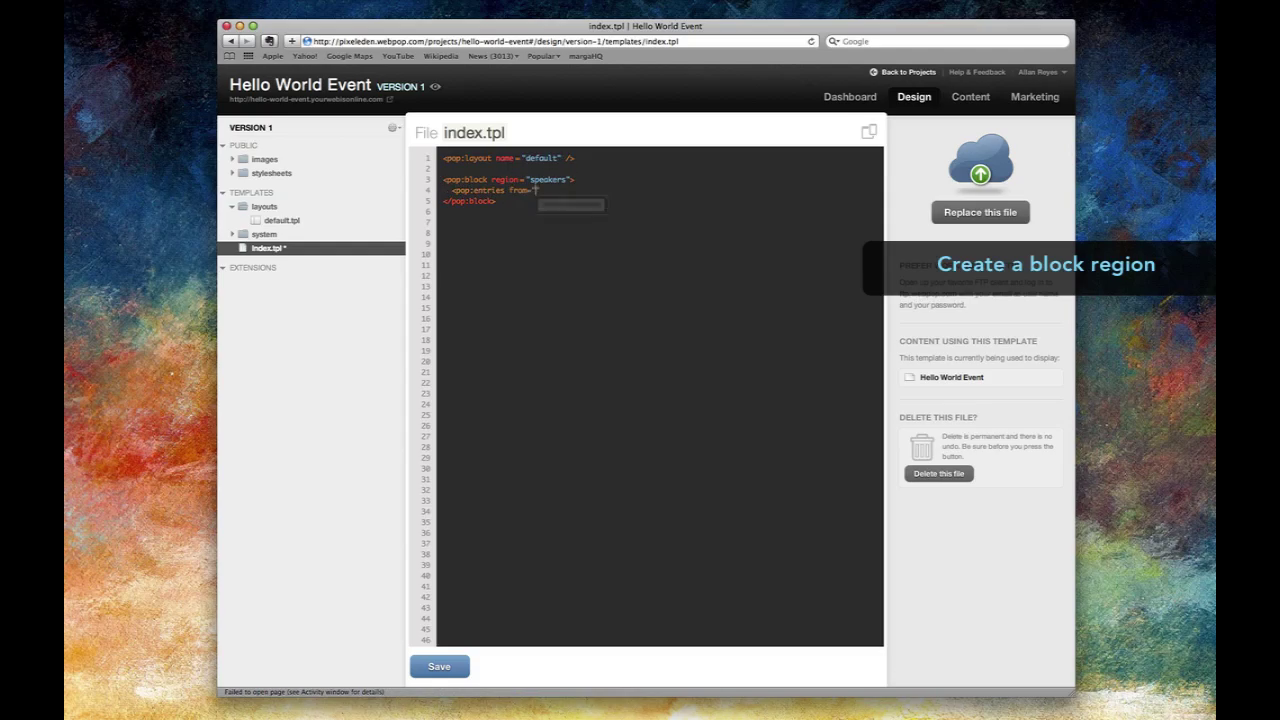Click the index.tpl file name heading
The image size is (1280, 720).
click(474, 133)
